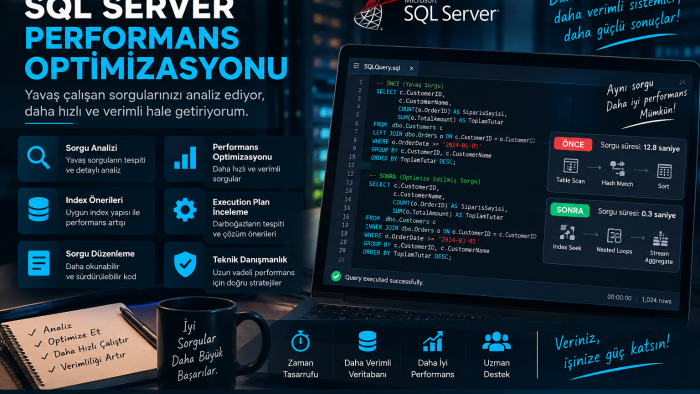Click the Stream Aggregate plan icon
This screenshot has width=700, height=394.
[660, 239]
